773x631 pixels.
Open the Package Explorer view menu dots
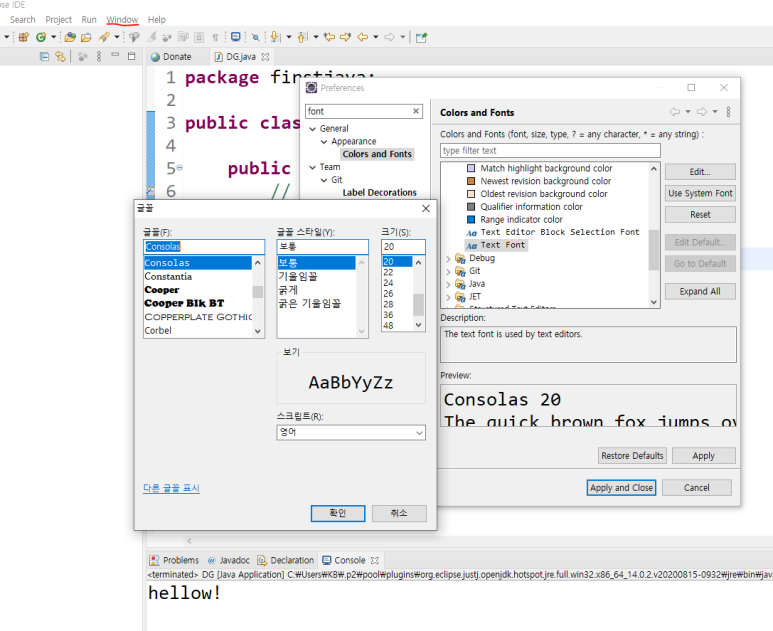point(99,56)
